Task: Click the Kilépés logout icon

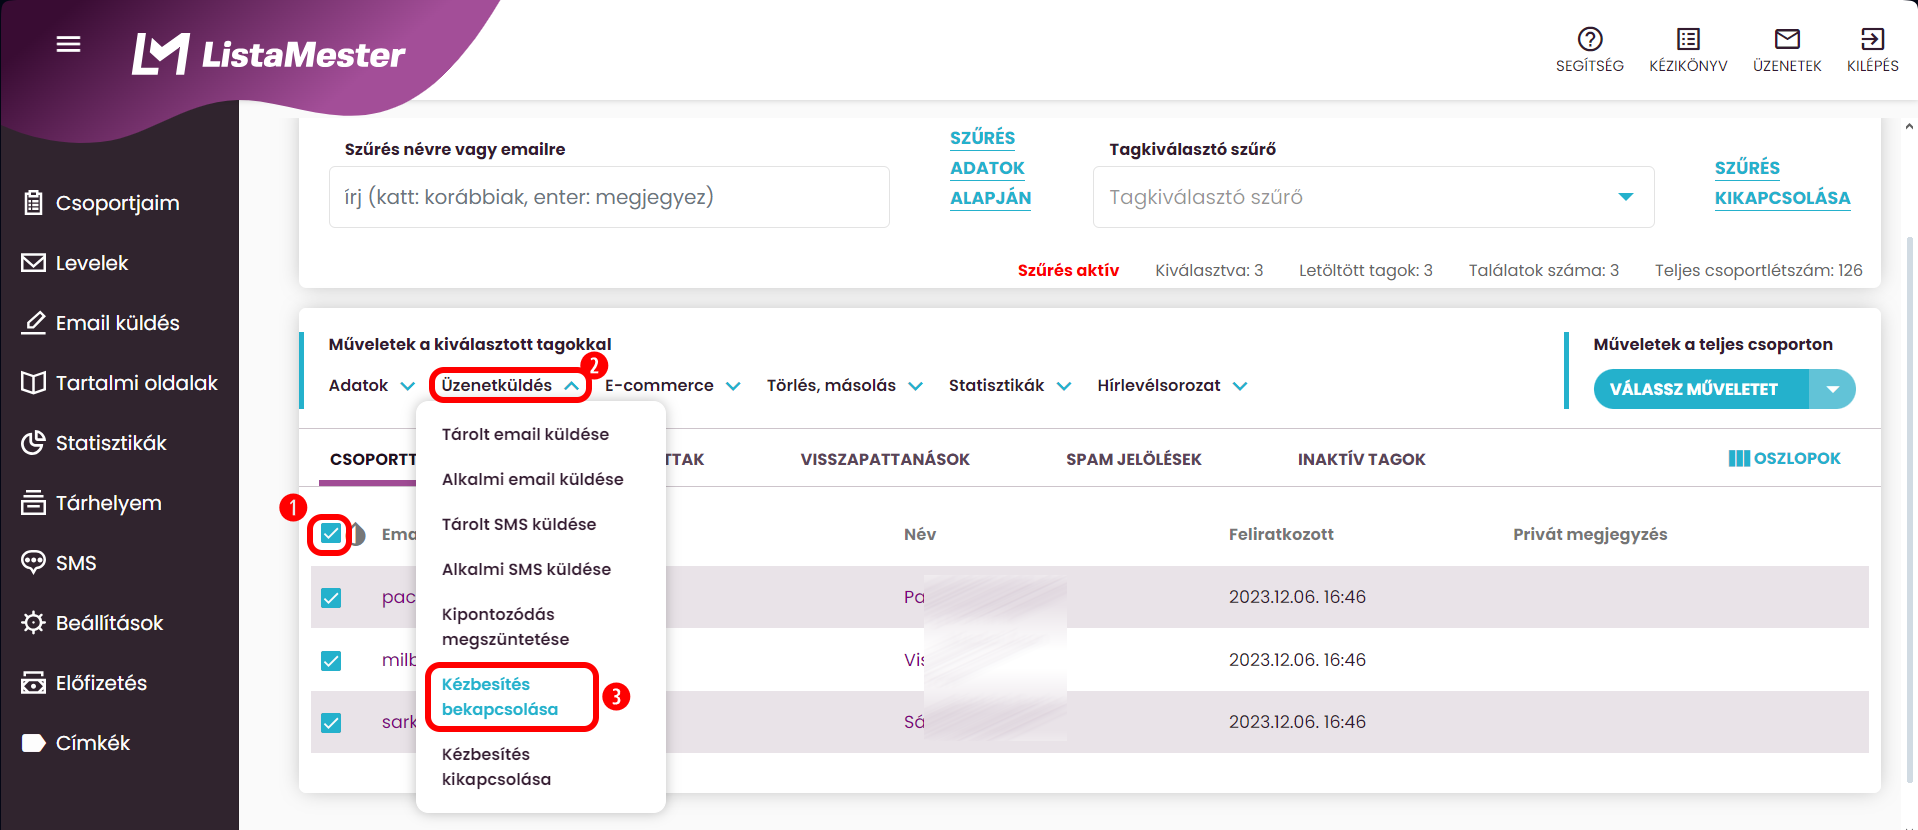Action: pos(1872,40)
